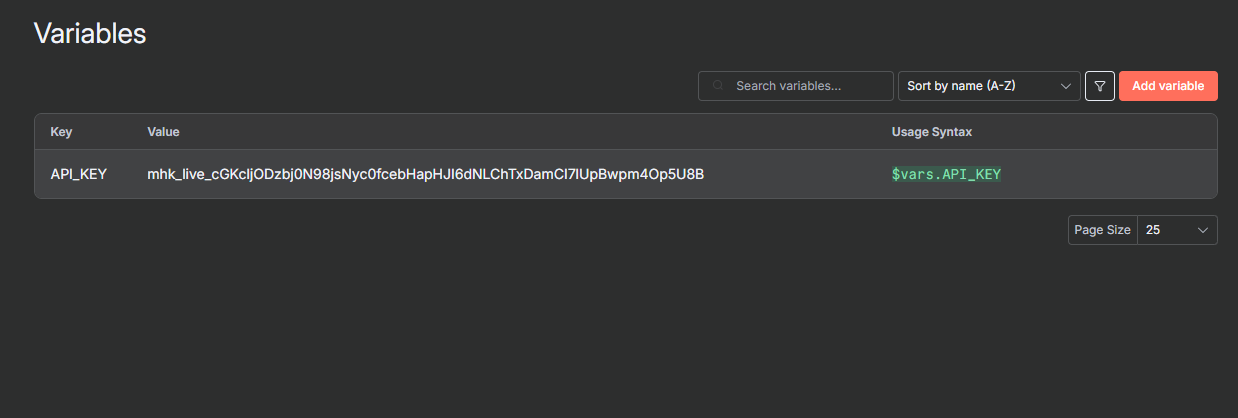This screenshot has height=418, width=1238.
Task: Click the funnel filter icon
Action: click(x=1100, y=86)
